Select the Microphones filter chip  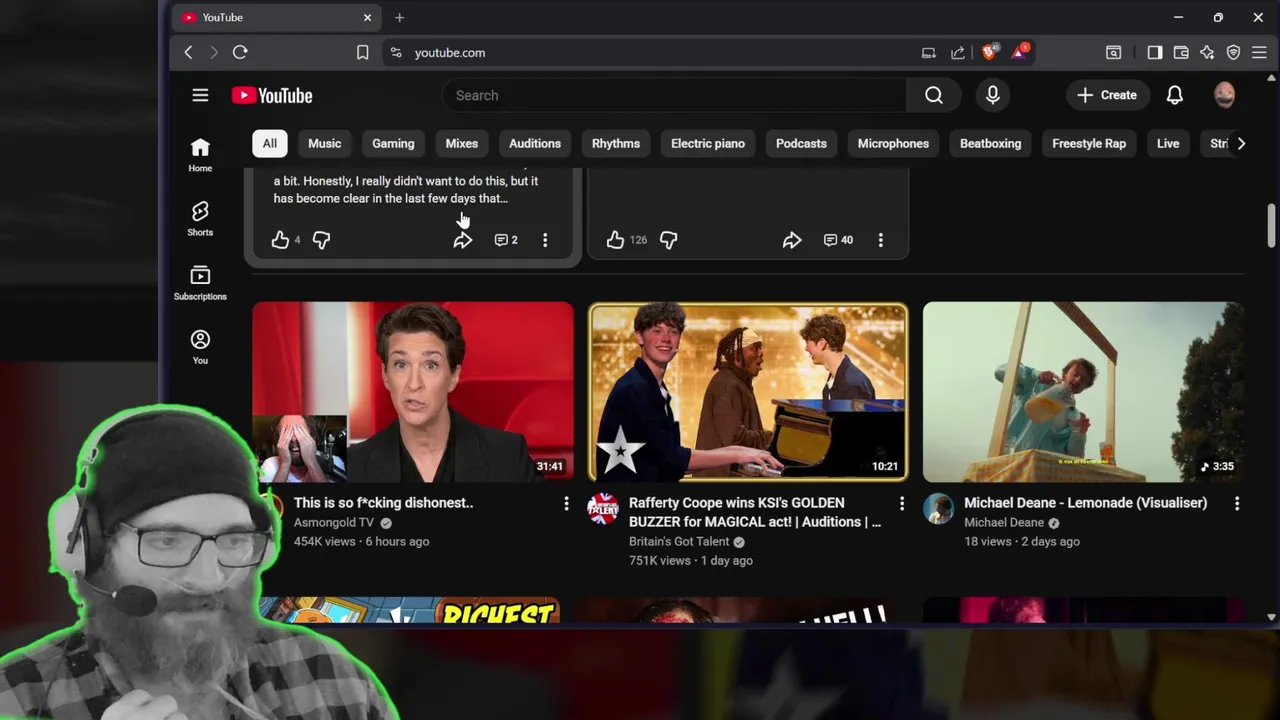(x=893, y=143)
